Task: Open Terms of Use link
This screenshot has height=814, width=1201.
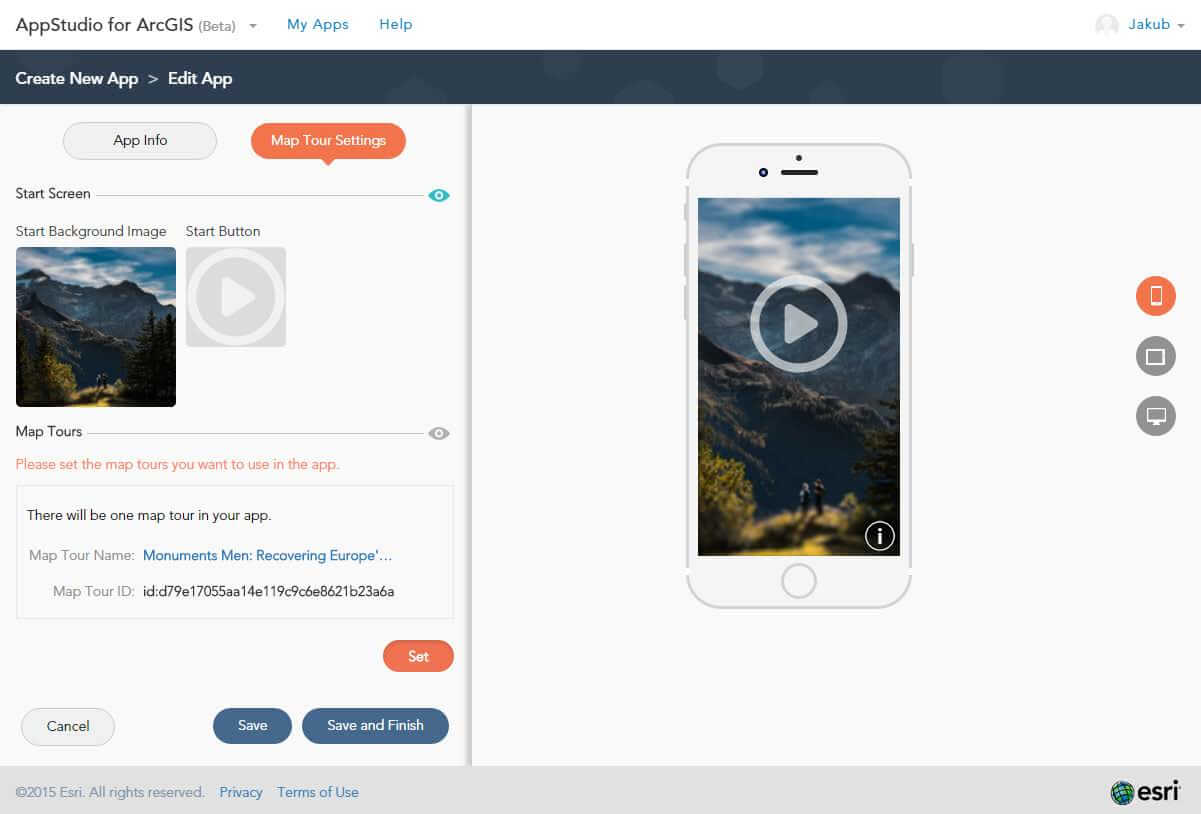Action: pyautogui.click(x=318, y=792)
